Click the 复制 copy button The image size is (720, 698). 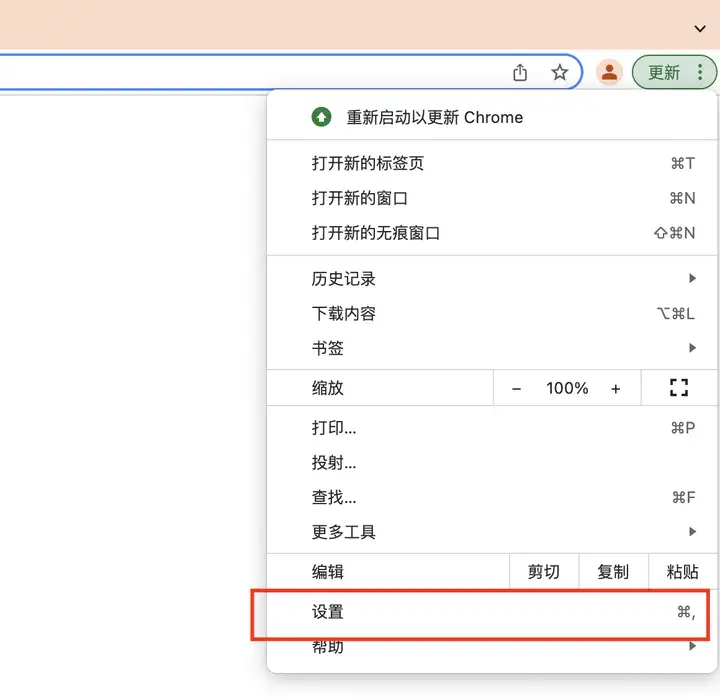[613, 572]
